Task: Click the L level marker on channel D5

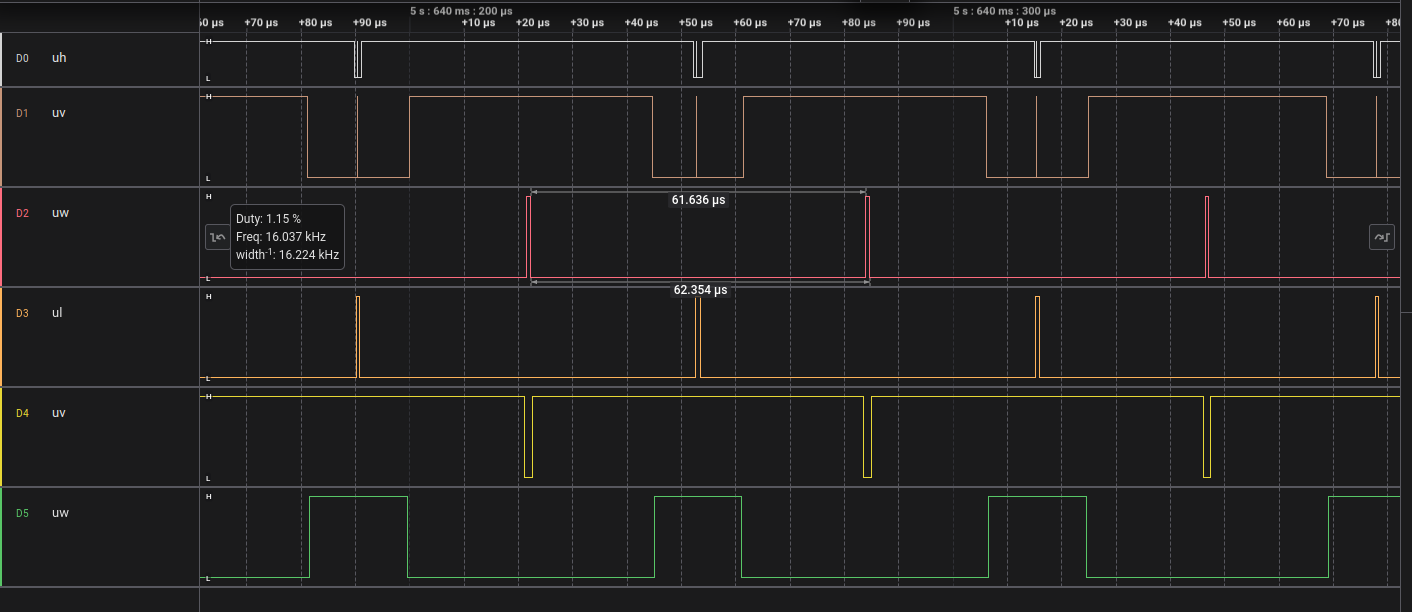Action: coord(208,578)
